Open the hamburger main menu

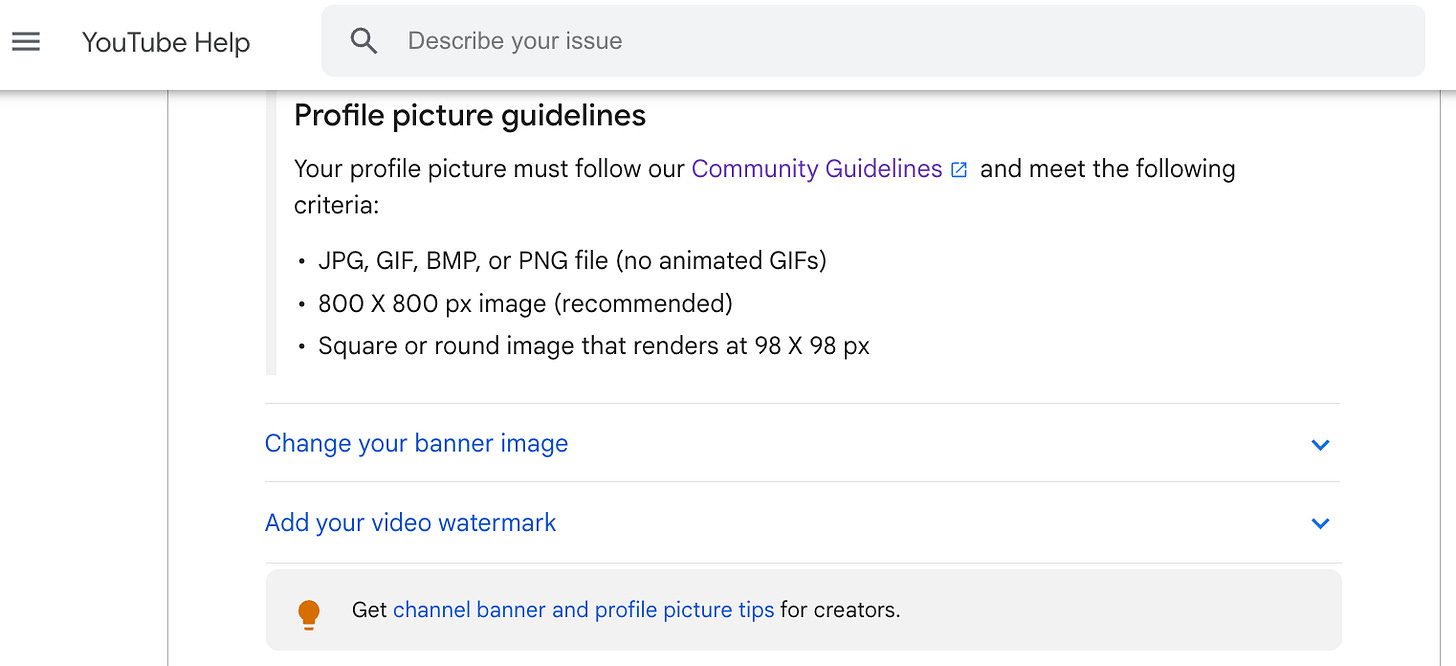[26, 42]
